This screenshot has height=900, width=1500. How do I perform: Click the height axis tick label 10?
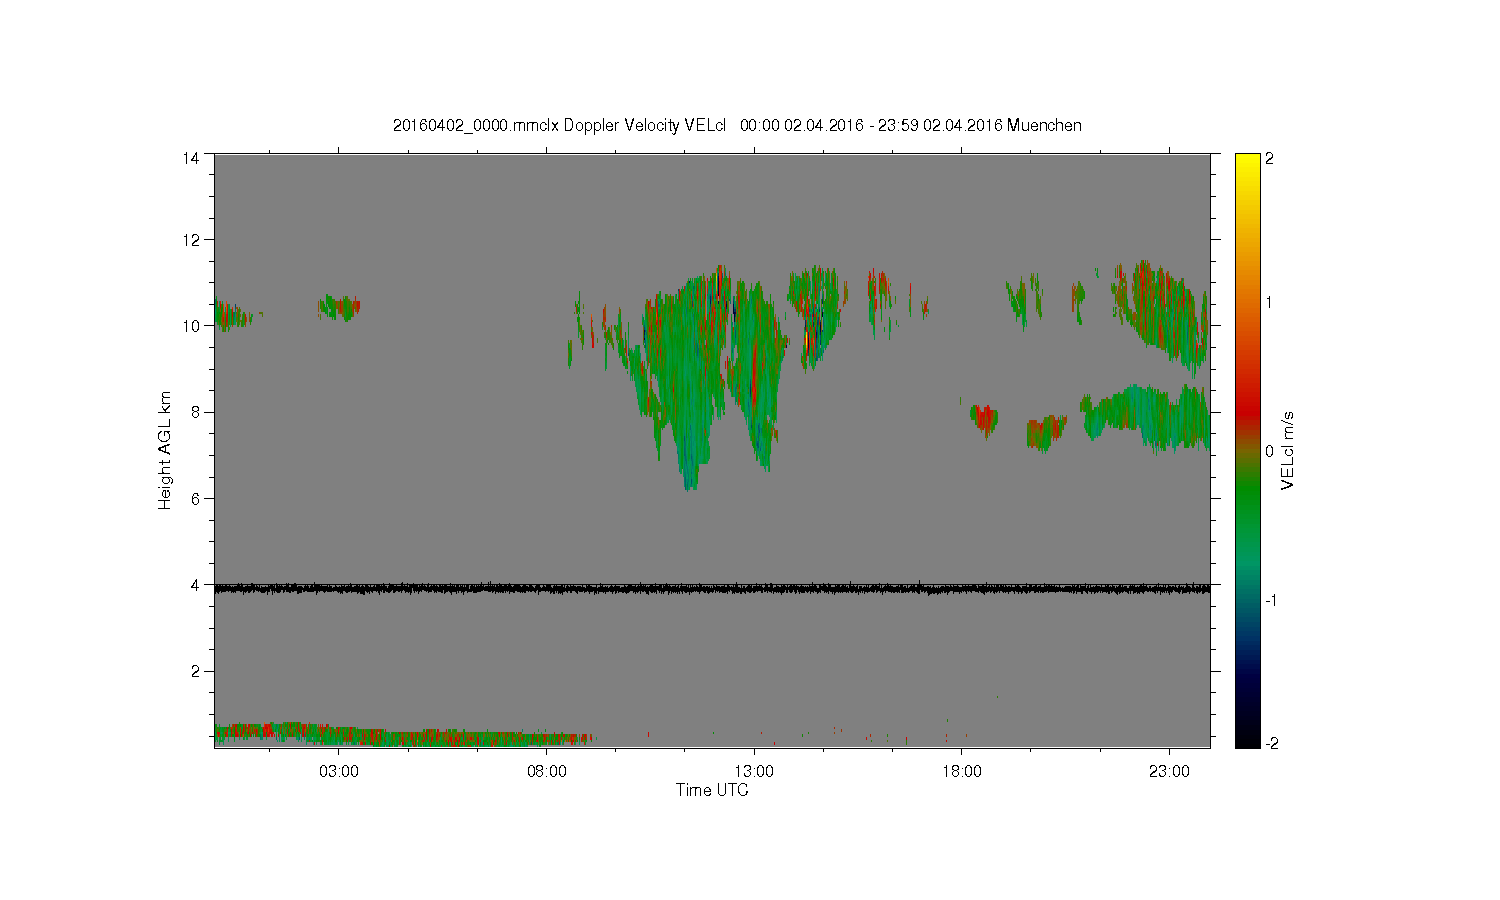(190, 326)
